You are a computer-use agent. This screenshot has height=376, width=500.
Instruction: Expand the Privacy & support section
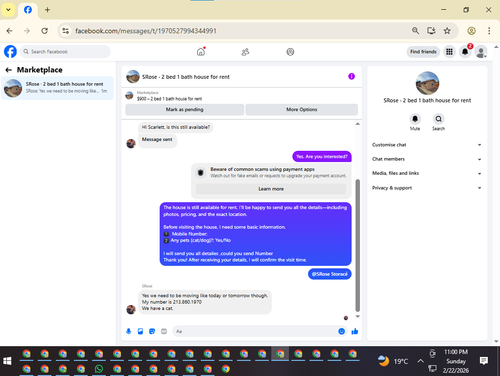(x=427, y=188)
